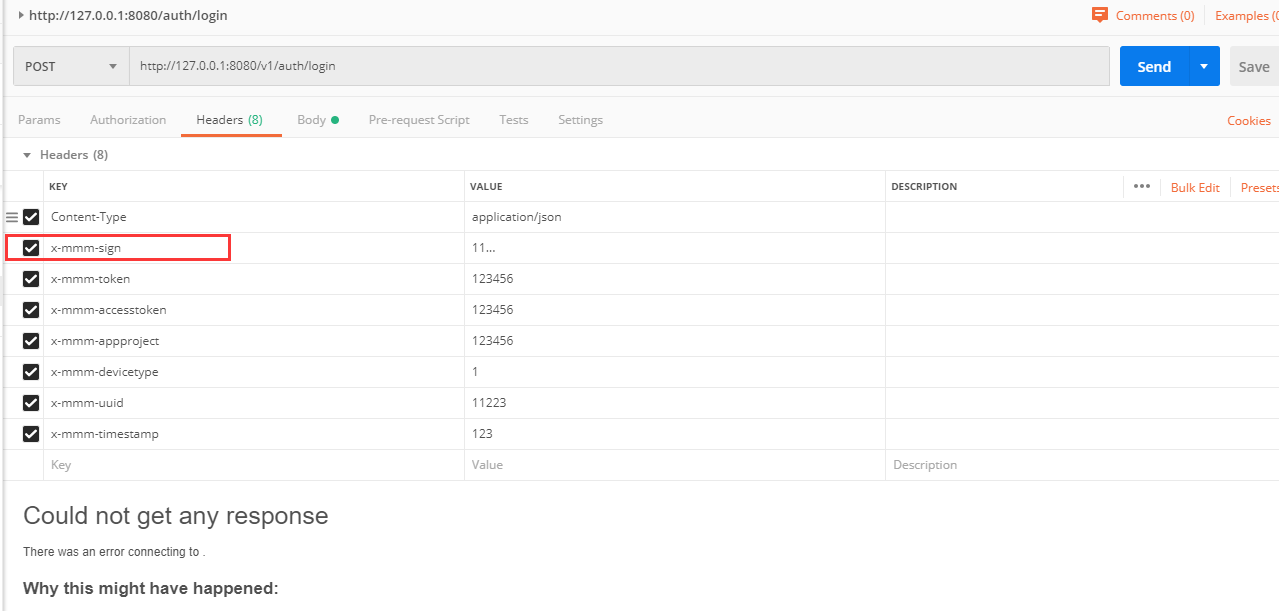This screenshot has width=1279, height=611.
Task: Click the x-mmm-timestamp value 123
Action: (675, 434)
